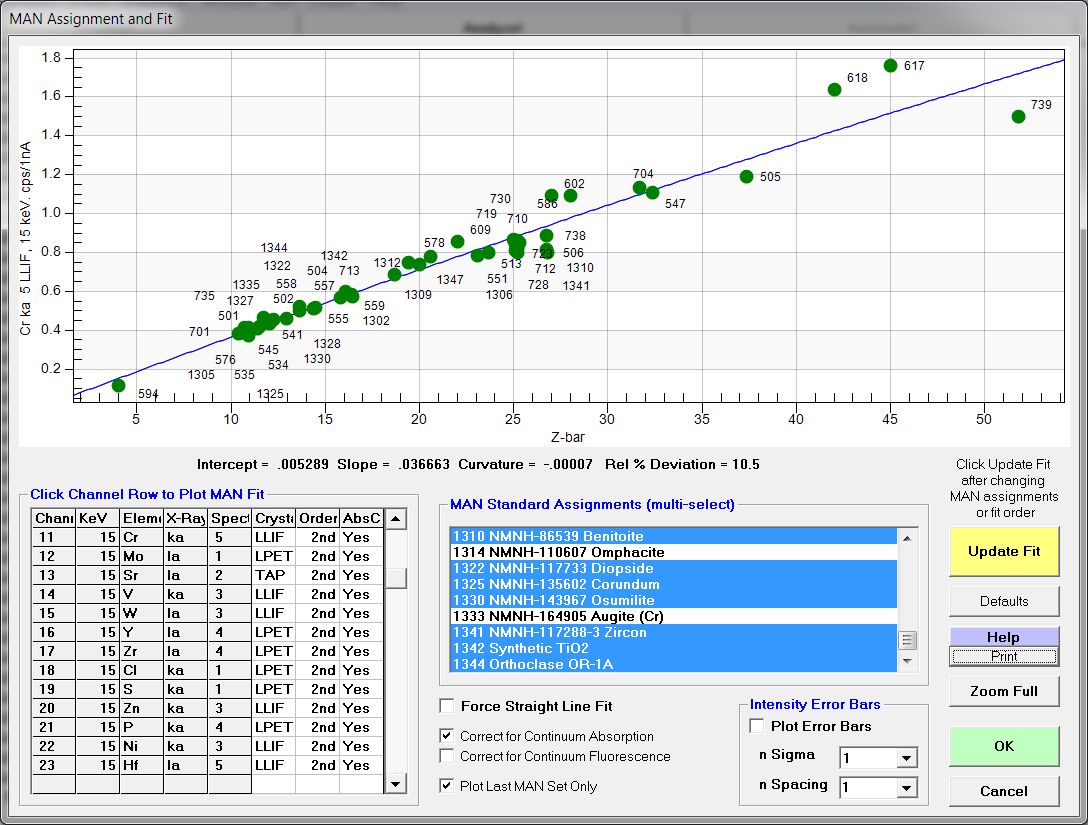Screen dimensions: 1088x825
Task: Confirm the dialog with OK
Action: (x=1004, y=746)
